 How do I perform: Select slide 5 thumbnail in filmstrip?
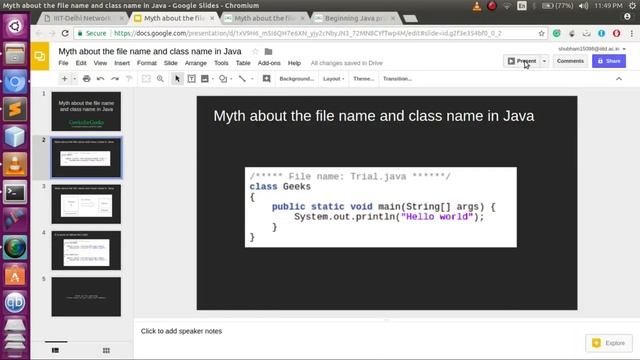(x=86, y=297)
